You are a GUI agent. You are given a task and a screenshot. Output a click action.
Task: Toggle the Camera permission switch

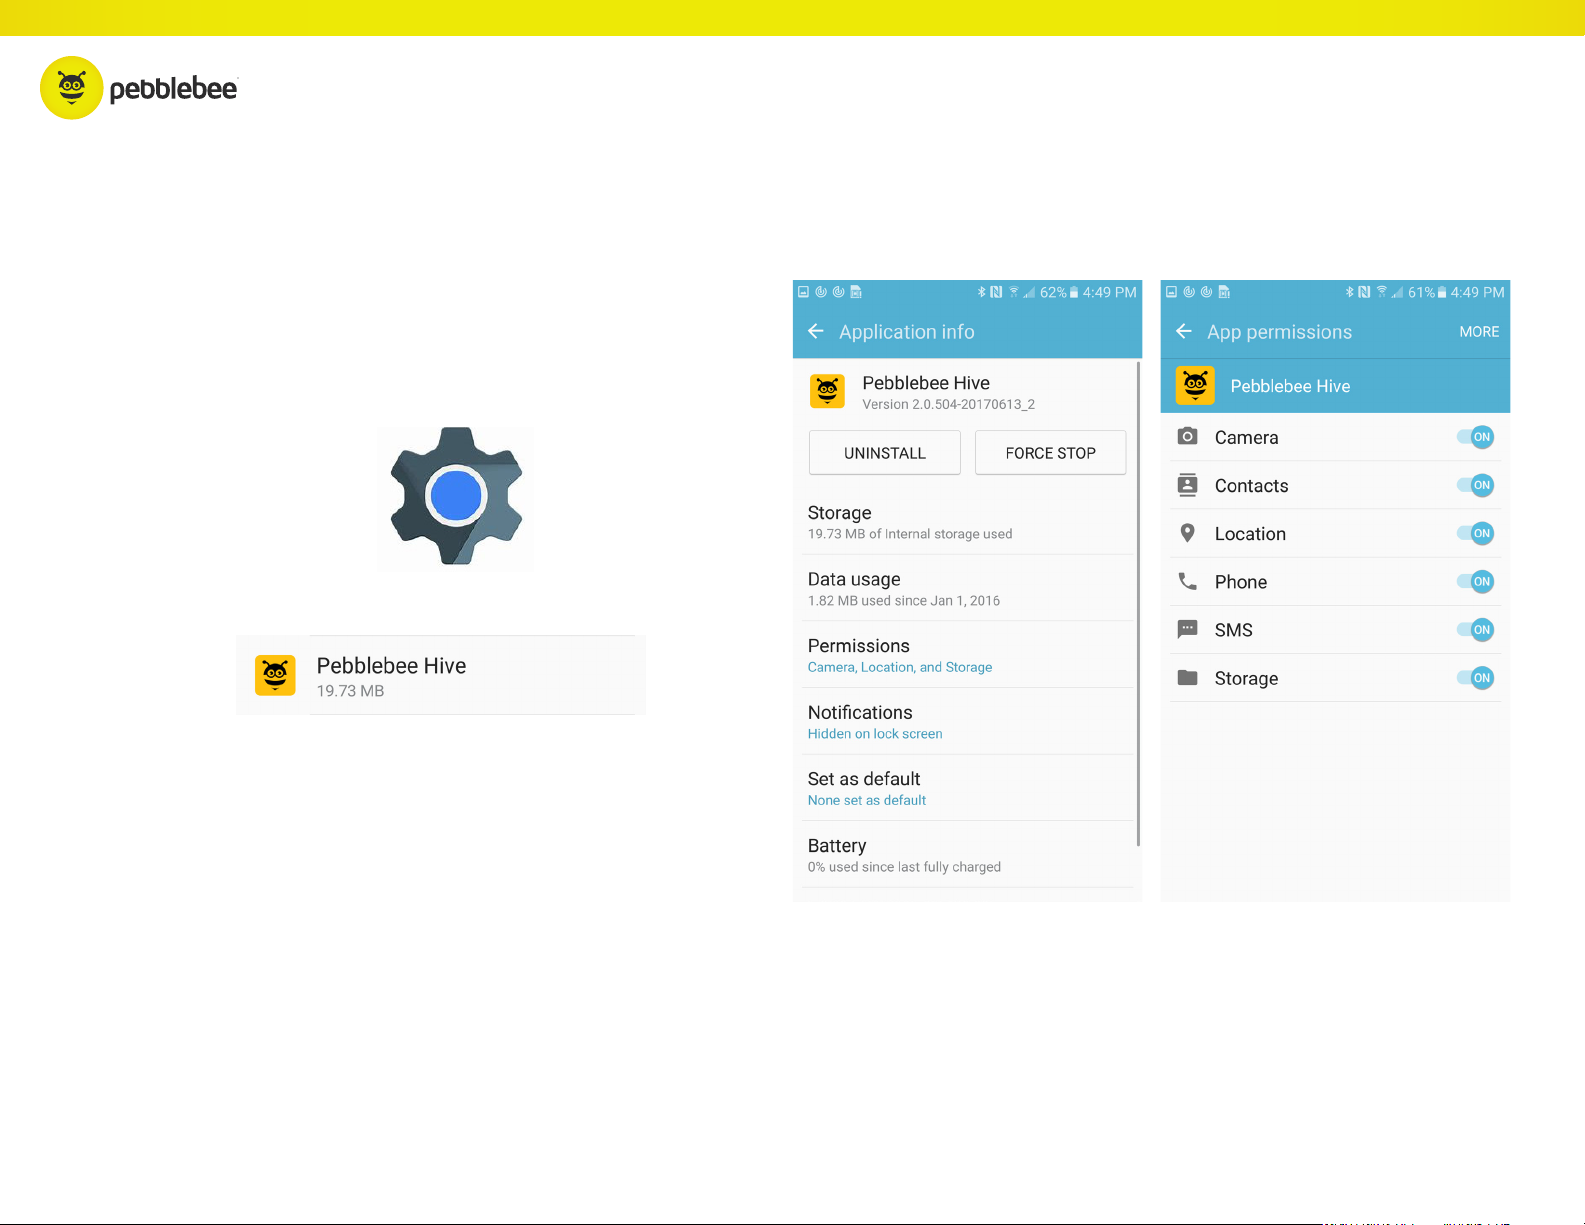1476,437
